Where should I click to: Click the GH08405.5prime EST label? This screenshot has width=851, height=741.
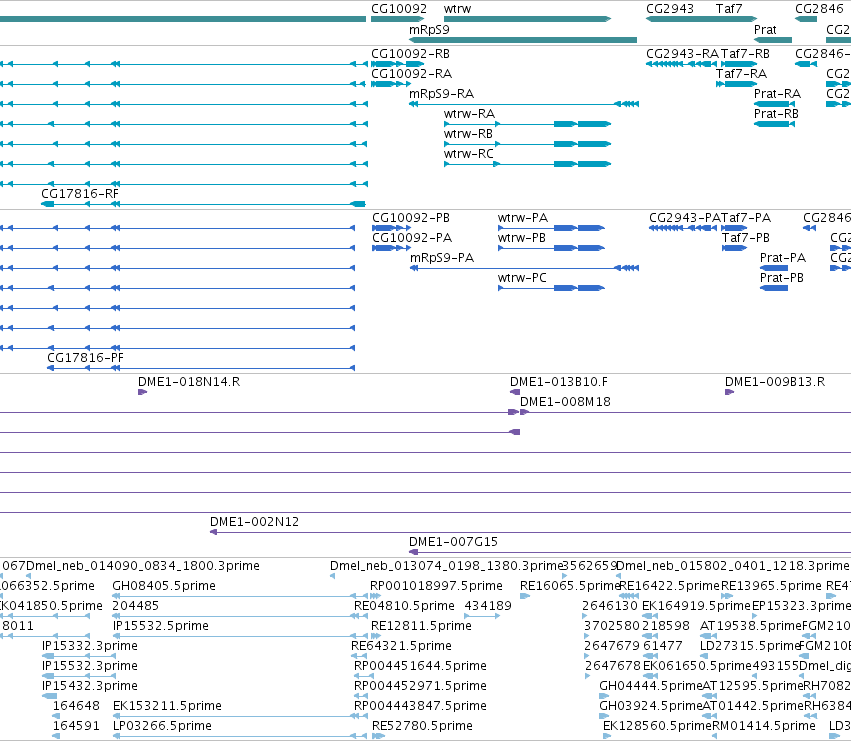(x=164, y=586)
